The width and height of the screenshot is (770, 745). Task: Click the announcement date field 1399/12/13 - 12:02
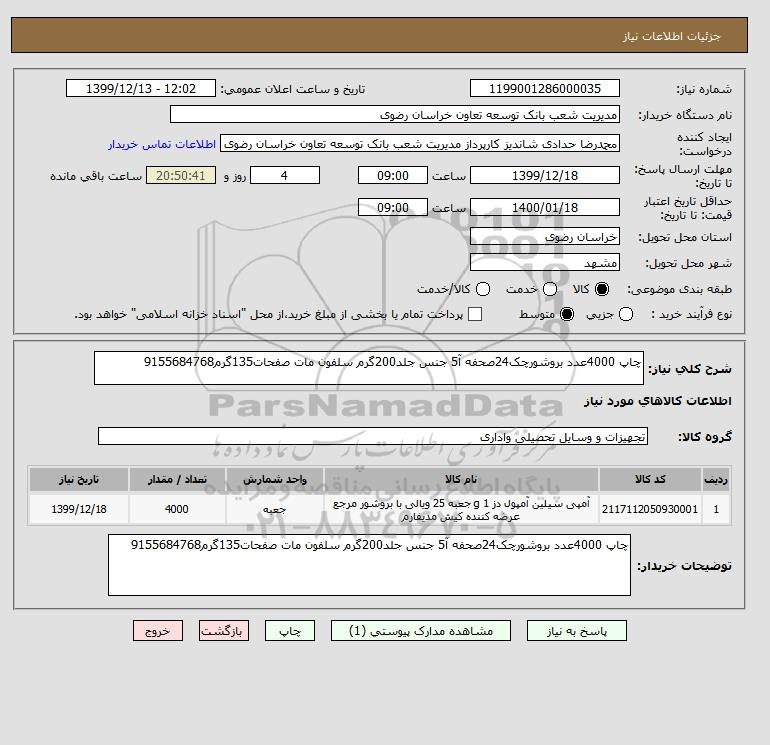click(x=141, y=88)
